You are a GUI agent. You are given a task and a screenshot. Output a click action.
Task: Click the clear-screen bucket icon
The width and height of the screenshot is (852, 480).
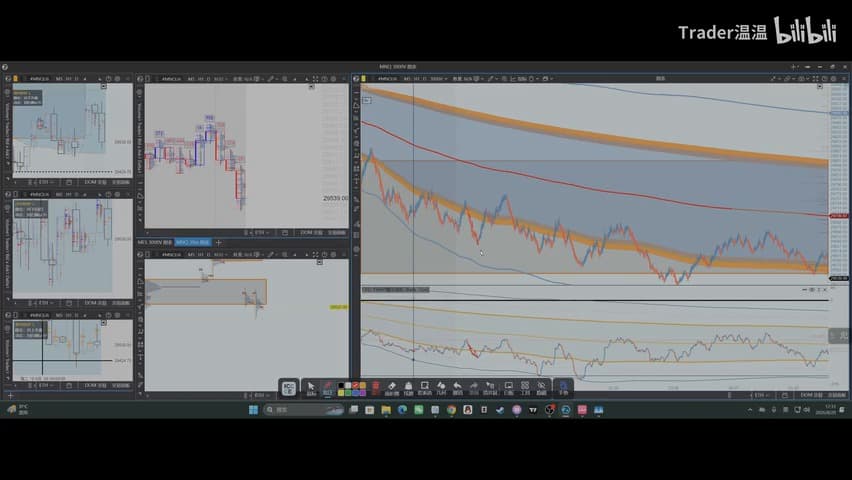(408, 388)
